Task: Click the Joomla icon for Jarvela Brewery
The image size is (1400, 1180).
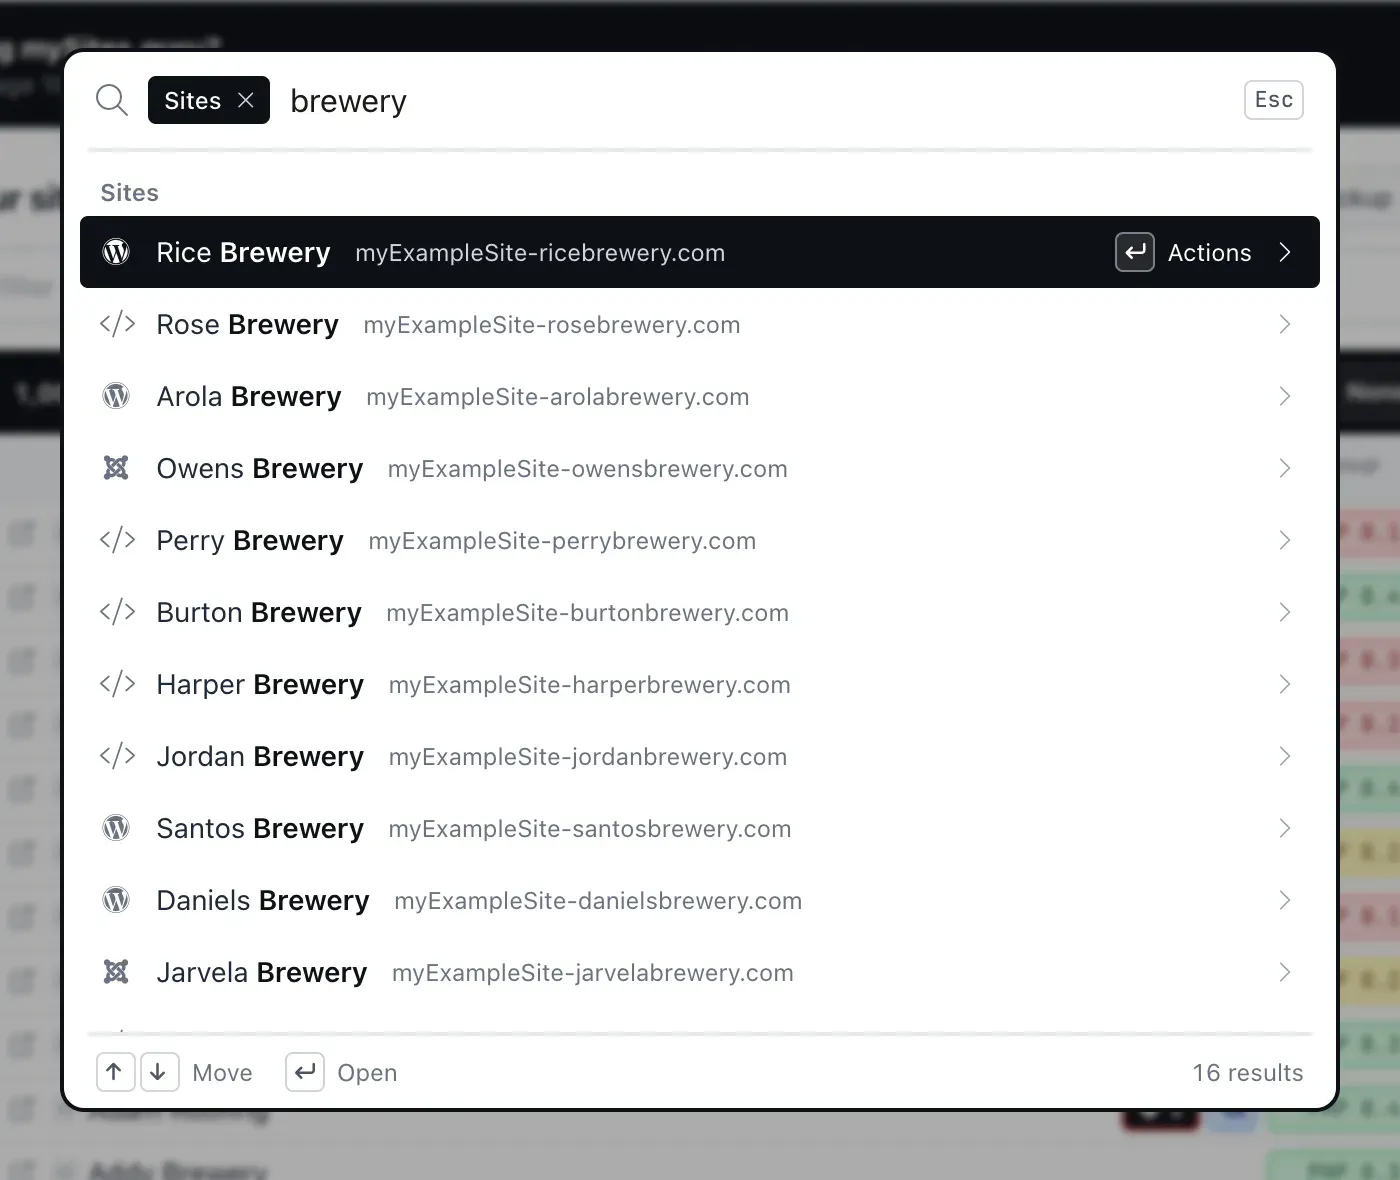Action: [x=116, y=972]
